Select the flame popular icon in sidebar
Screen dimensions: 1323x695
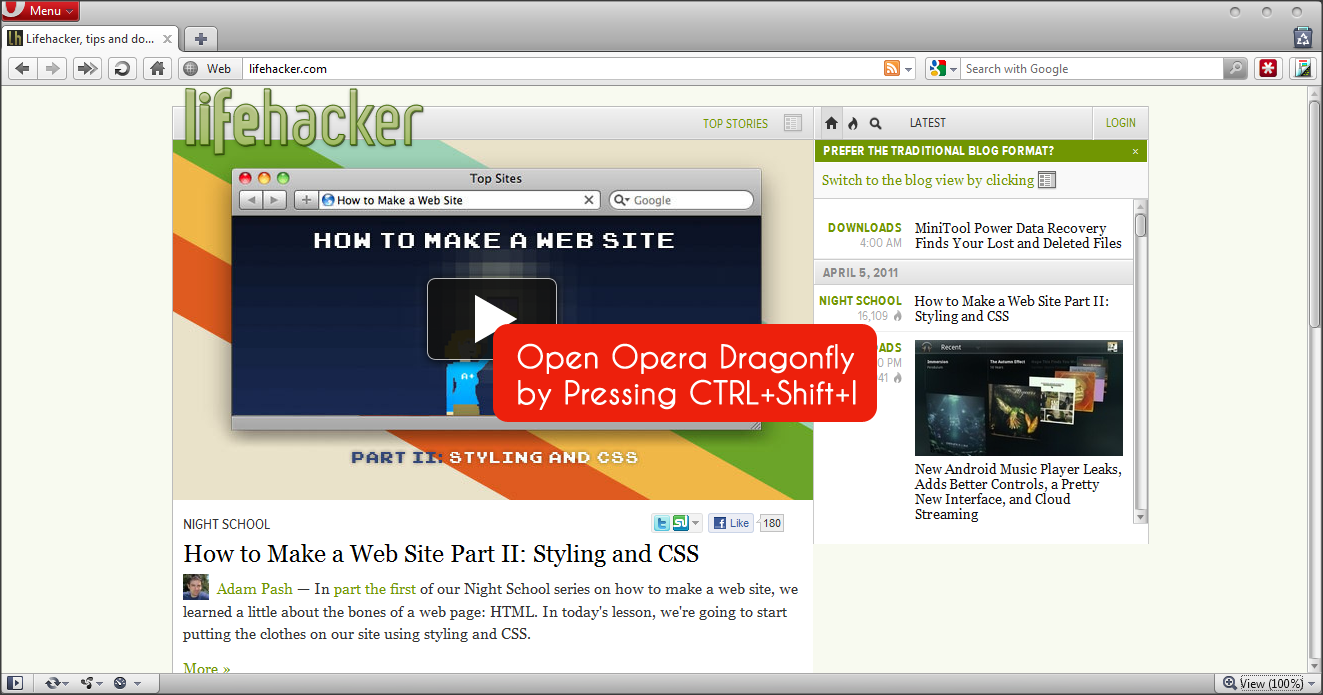click(853, 123)
